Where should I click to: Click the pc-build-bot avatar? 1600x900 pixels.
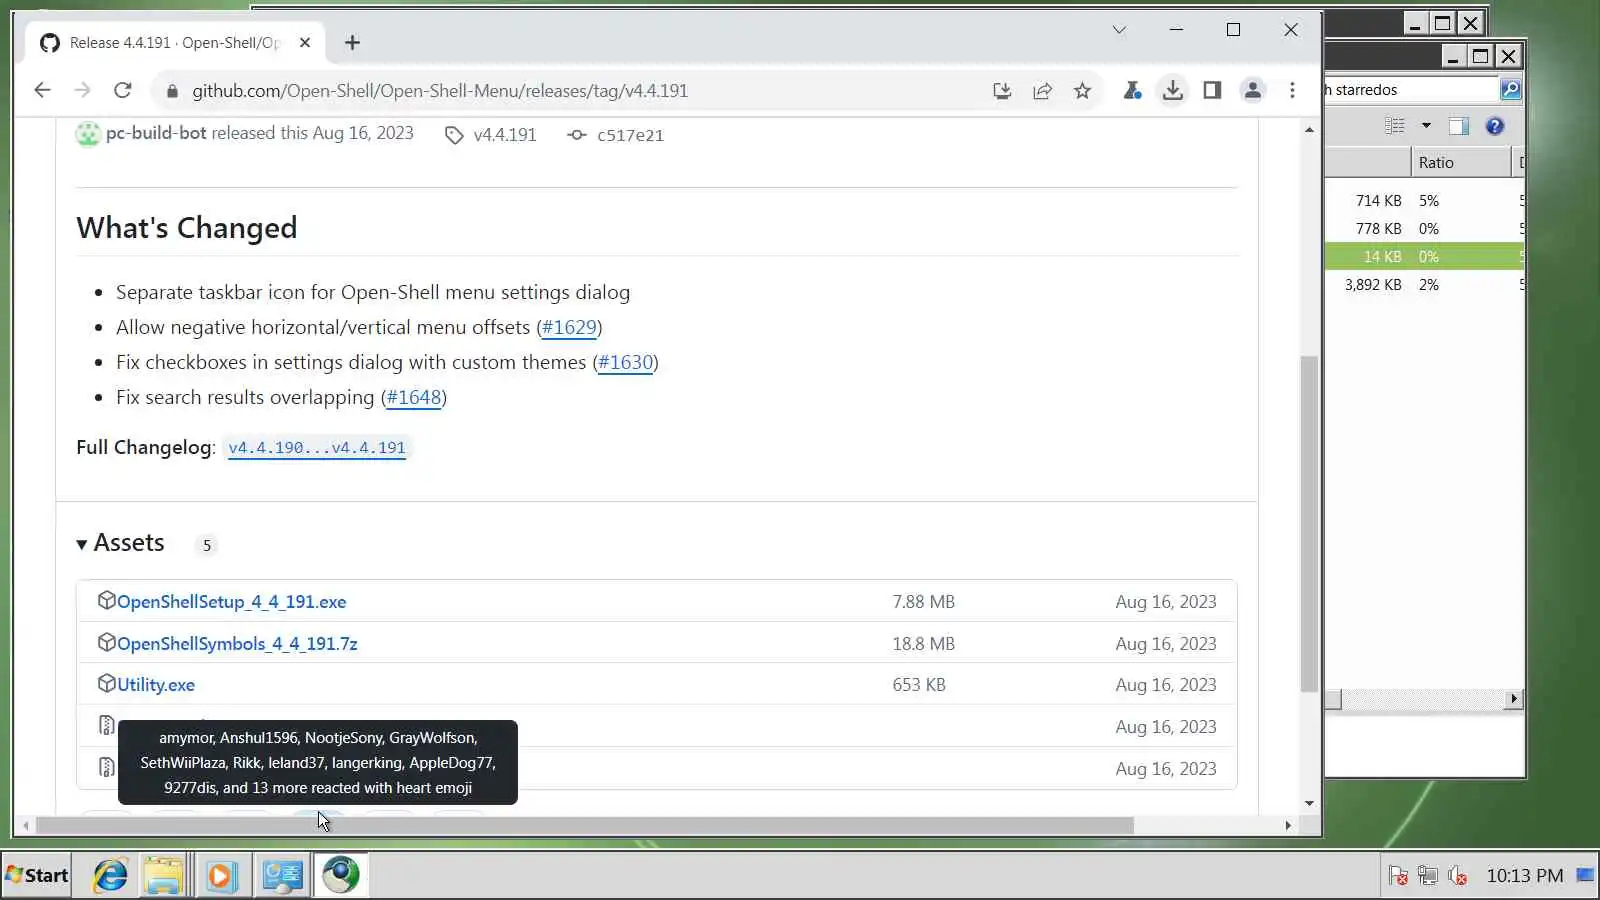tap(88, 133)
